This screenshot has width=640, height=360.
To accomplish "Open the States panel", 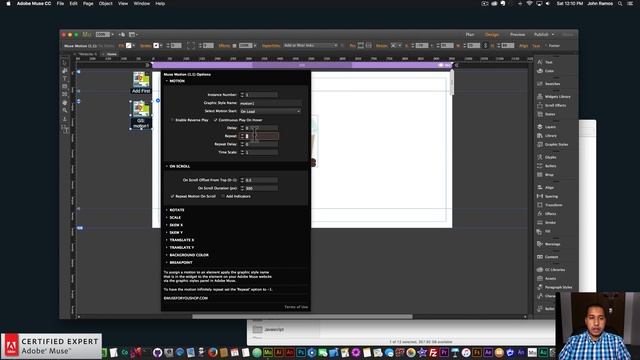I will point(546,114).
